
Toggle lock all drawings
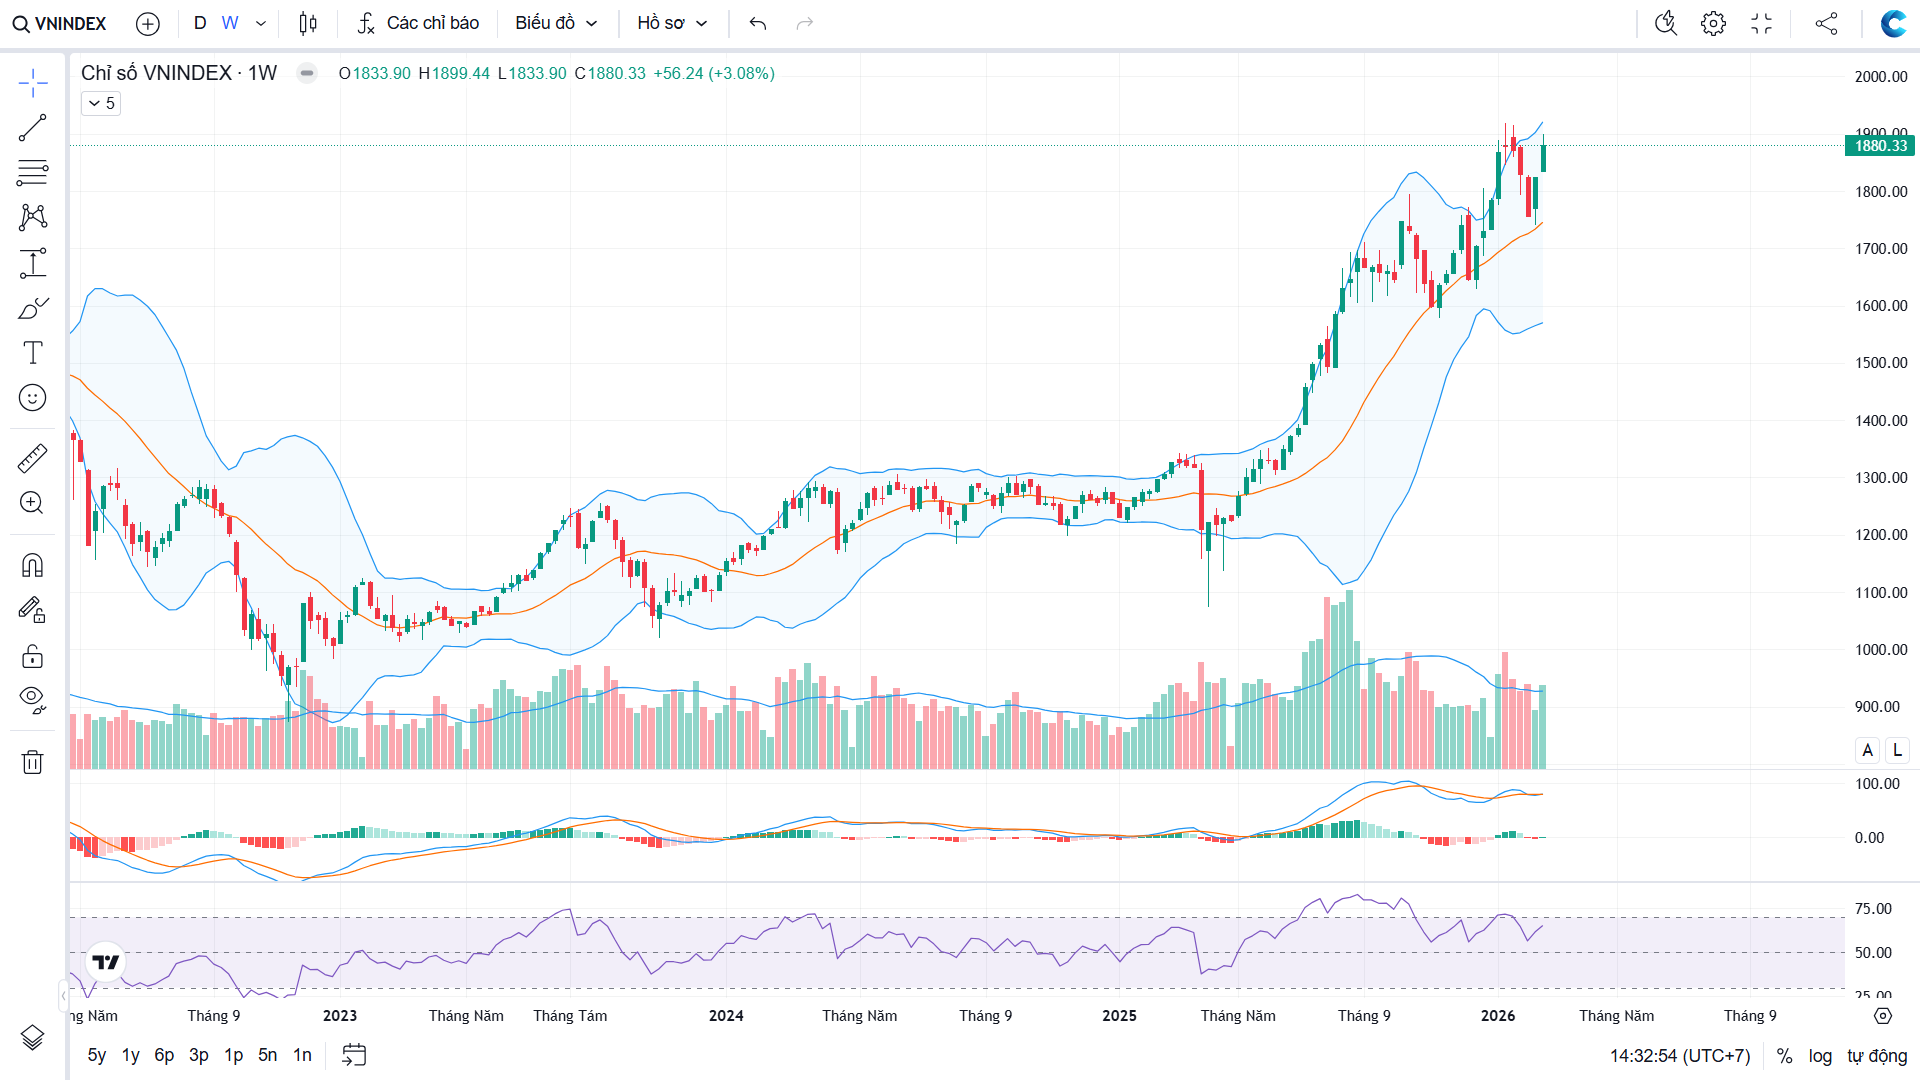click(32, 656)
